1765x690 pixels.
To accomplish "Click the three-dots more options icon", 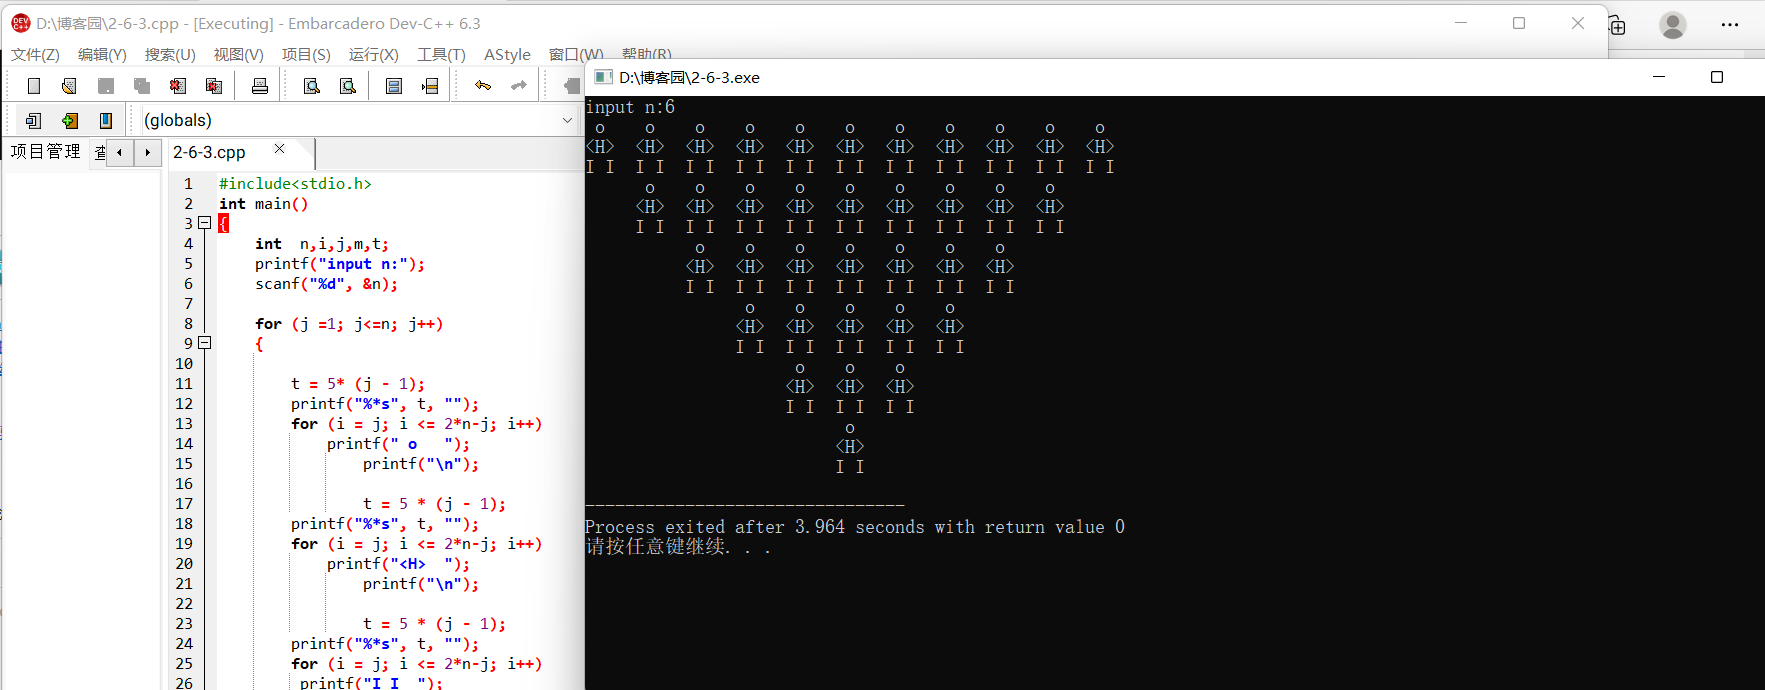I will click(1730, 25).
